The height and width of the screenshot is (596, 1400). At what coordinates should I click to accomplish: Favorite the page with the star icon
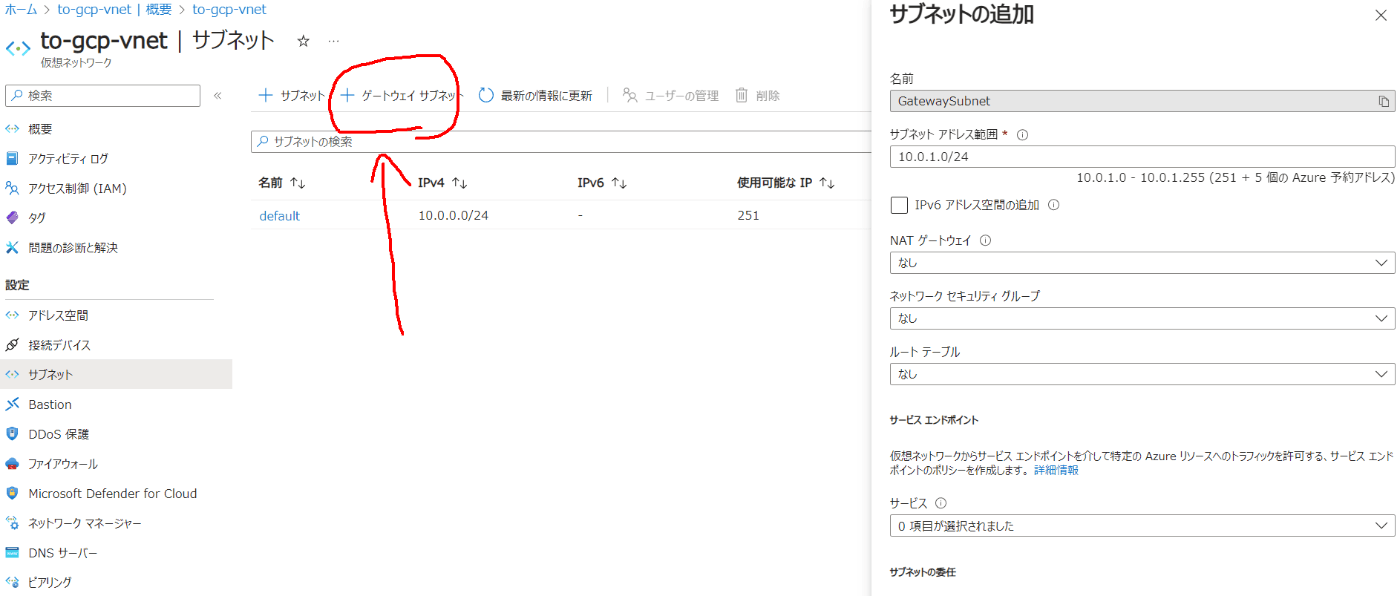[x=304, y=41]
